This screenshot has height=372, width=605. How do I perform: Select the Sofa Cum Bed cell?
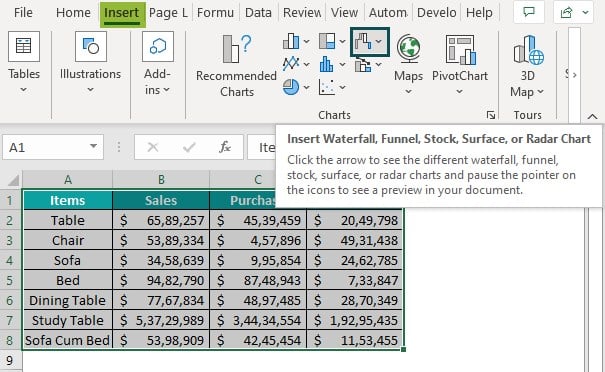tap(68, 340)
